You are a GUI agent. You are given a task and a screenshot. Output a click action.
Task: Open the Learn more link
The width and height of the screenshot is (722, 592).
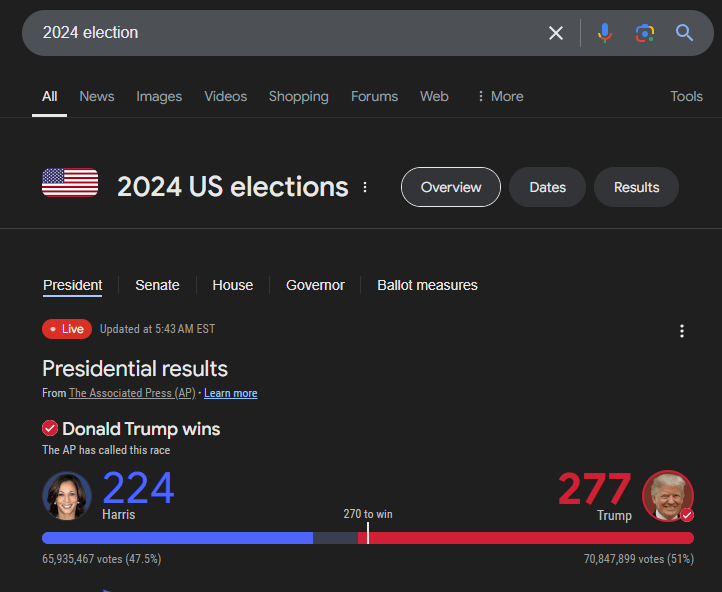231,393
